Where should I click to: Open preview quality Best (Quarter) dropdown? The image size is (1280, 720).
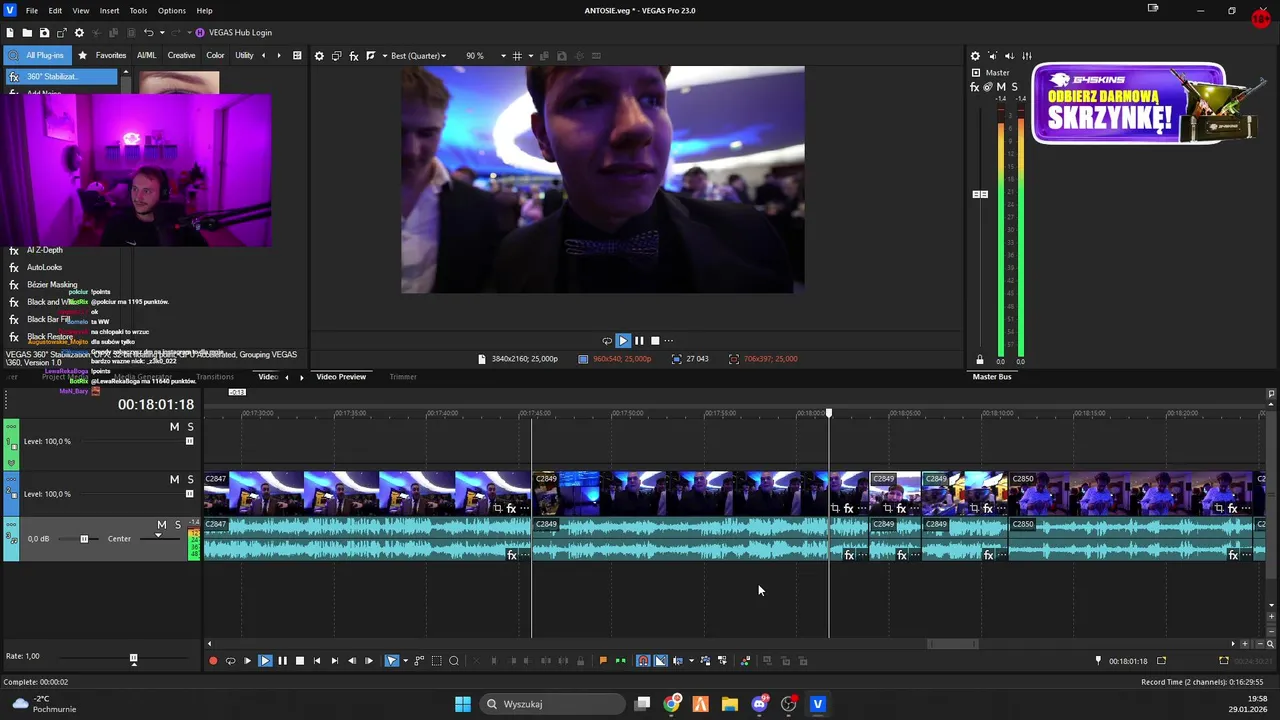[x=419, y=56]
